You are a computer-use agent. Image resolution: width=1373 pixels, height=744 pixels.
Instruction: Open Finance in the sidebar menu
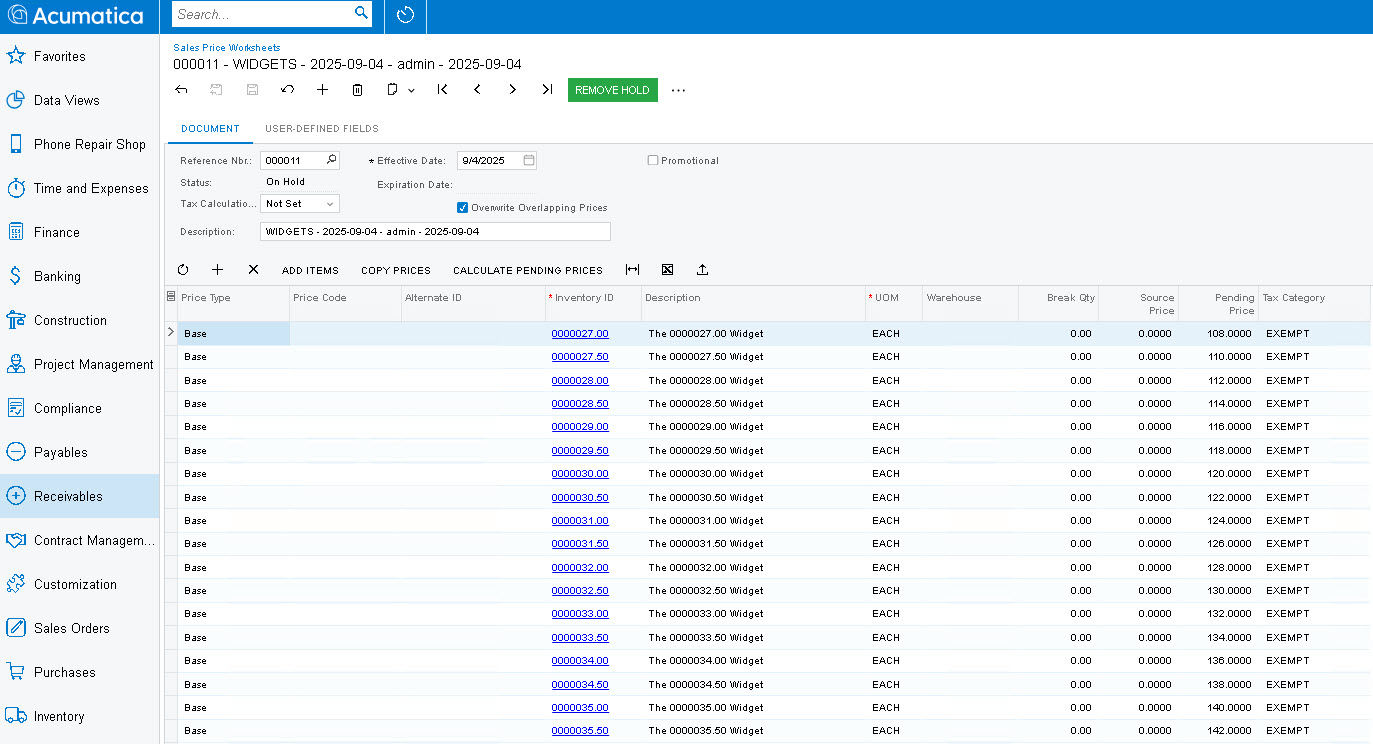(80, 232)
